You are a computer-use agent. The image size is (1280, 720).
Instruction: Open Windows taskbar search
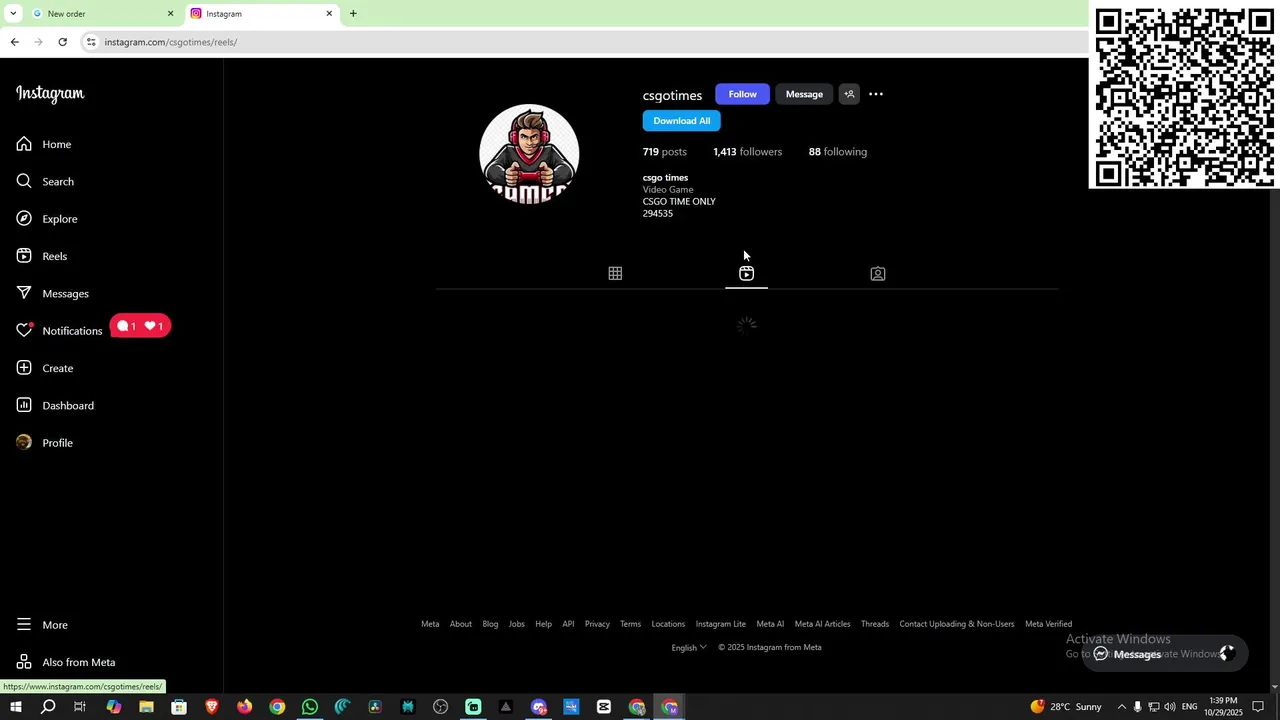click(47, 707)
